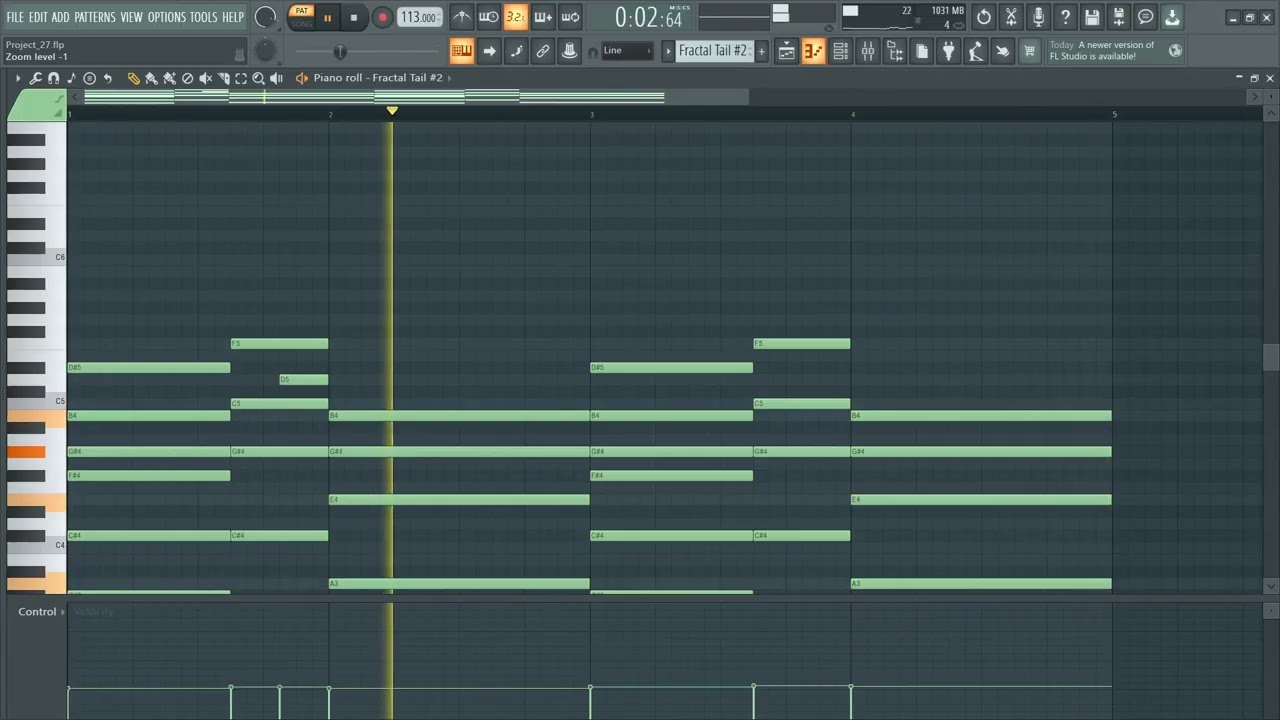Click the microphone one-click recording icon
Viewport: 1280px width, 720px height.
pos(1038,17)
